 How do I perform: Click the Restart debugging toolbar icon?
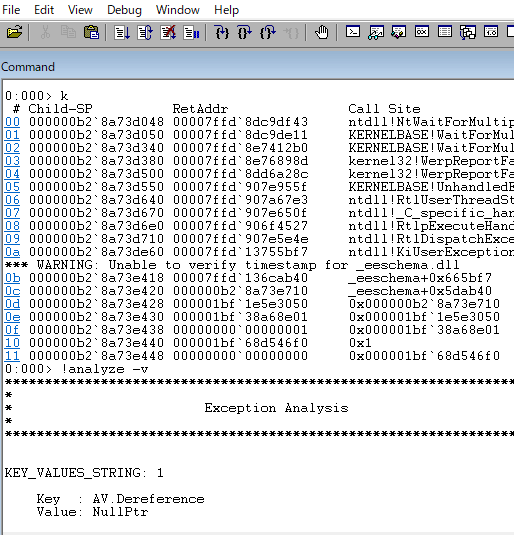coord(145,33)
